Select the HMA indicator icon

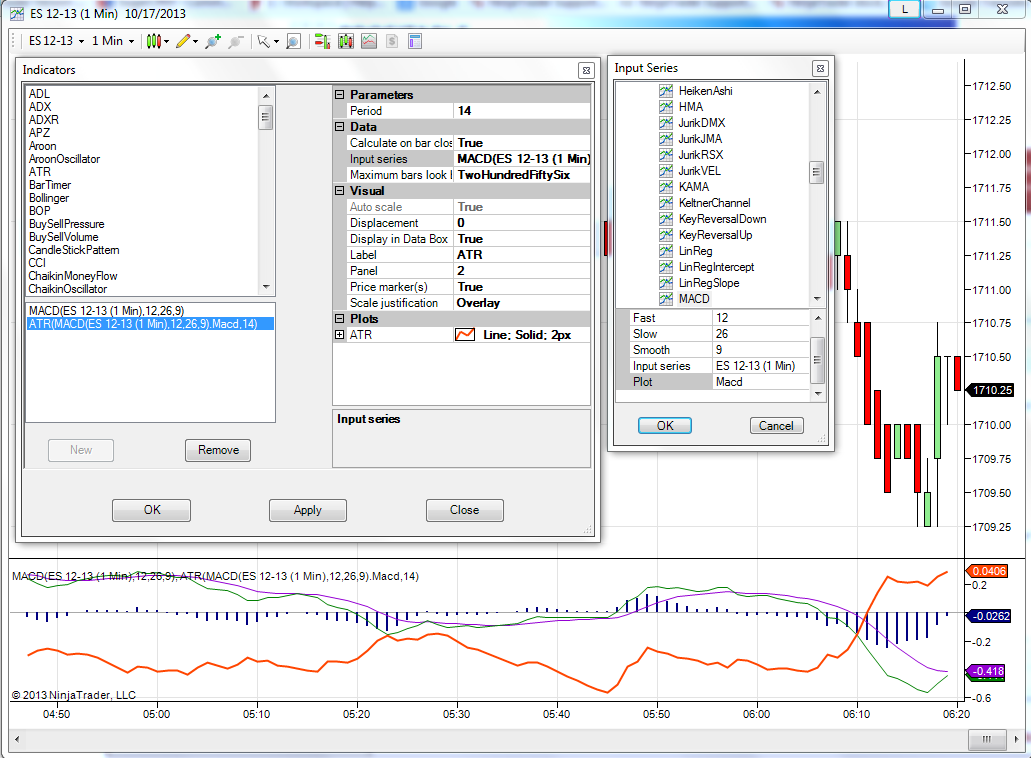coord(666,107)
